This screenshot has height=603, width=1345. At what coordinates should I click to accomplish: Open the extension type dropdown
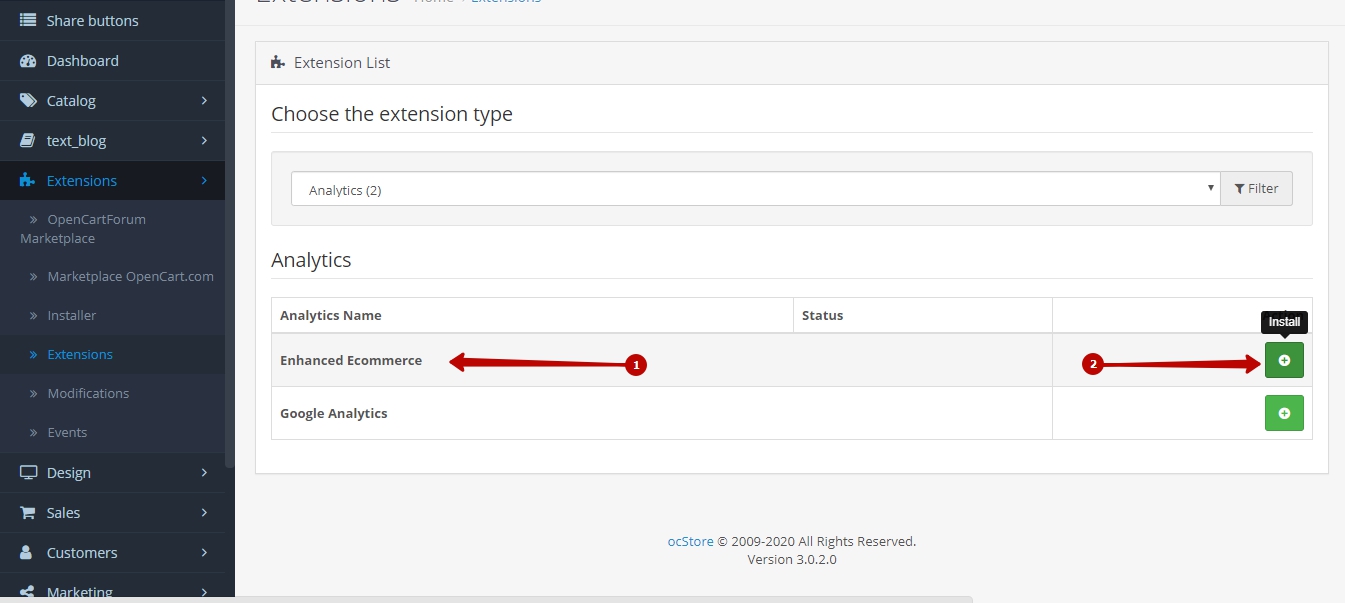coord(755,189)
